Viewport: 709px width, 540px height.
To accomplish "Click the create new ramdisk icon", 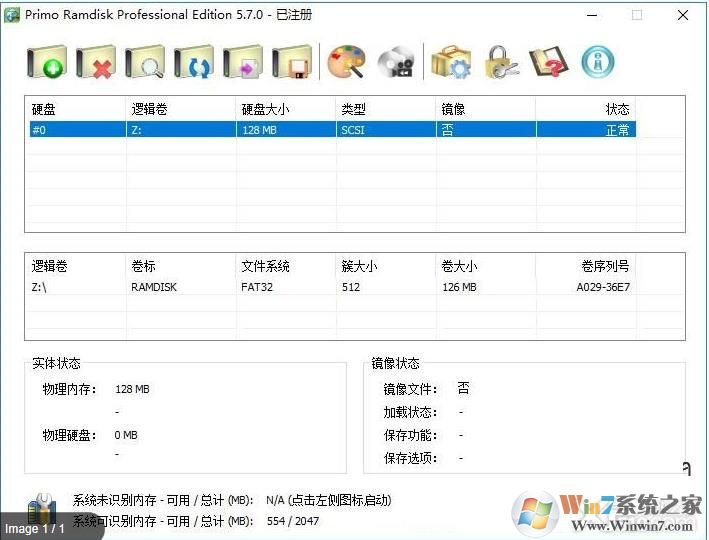I will [46, 62].
